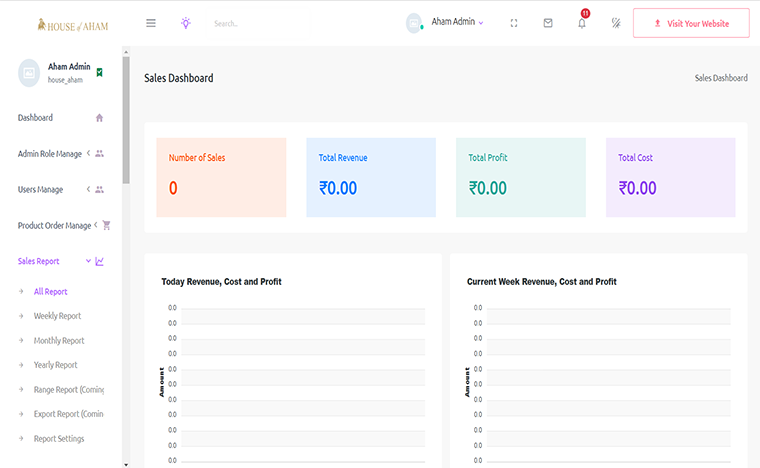Click the Visit Your Website button
Screen dimensions: 760x468
point(691,23)
